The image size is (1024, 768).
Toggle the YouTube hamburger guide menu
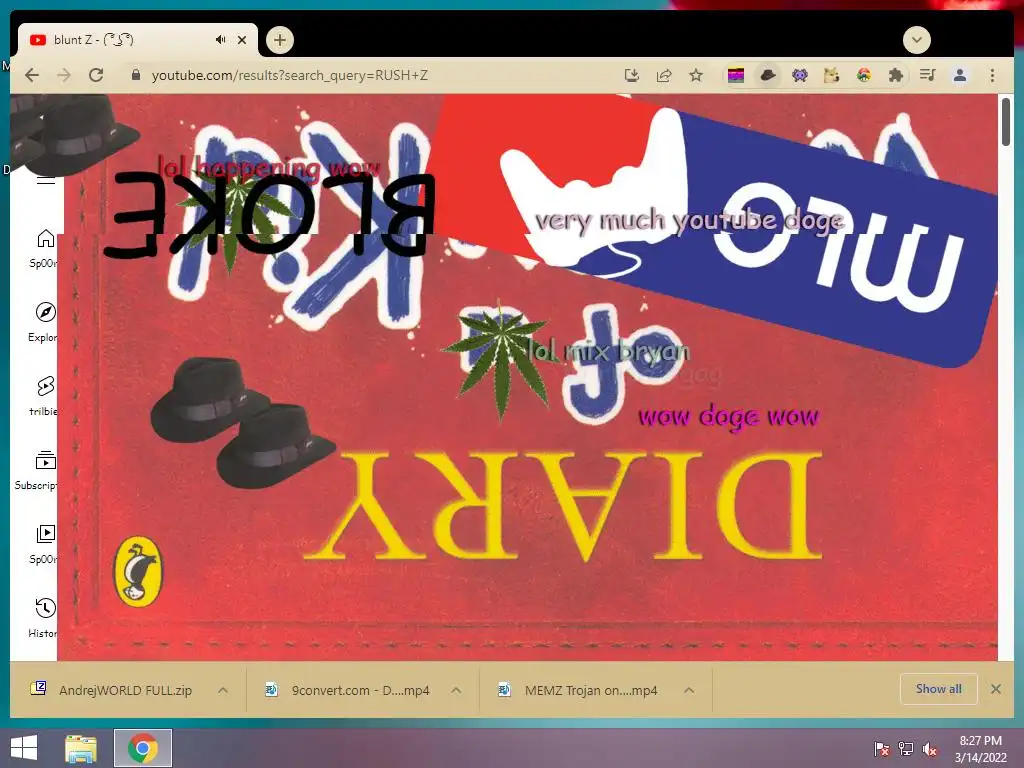click(46, 179)
